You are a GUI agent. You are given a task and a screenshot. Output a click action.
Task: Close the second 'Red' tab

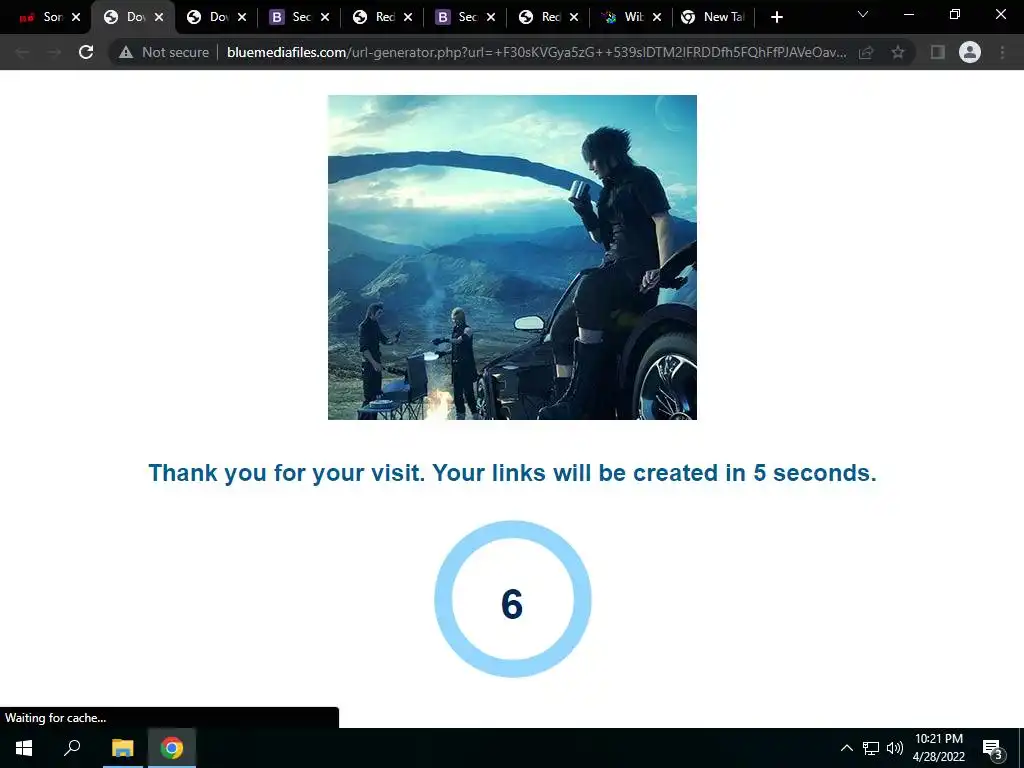pyautogui.click(x=573, y=18)
